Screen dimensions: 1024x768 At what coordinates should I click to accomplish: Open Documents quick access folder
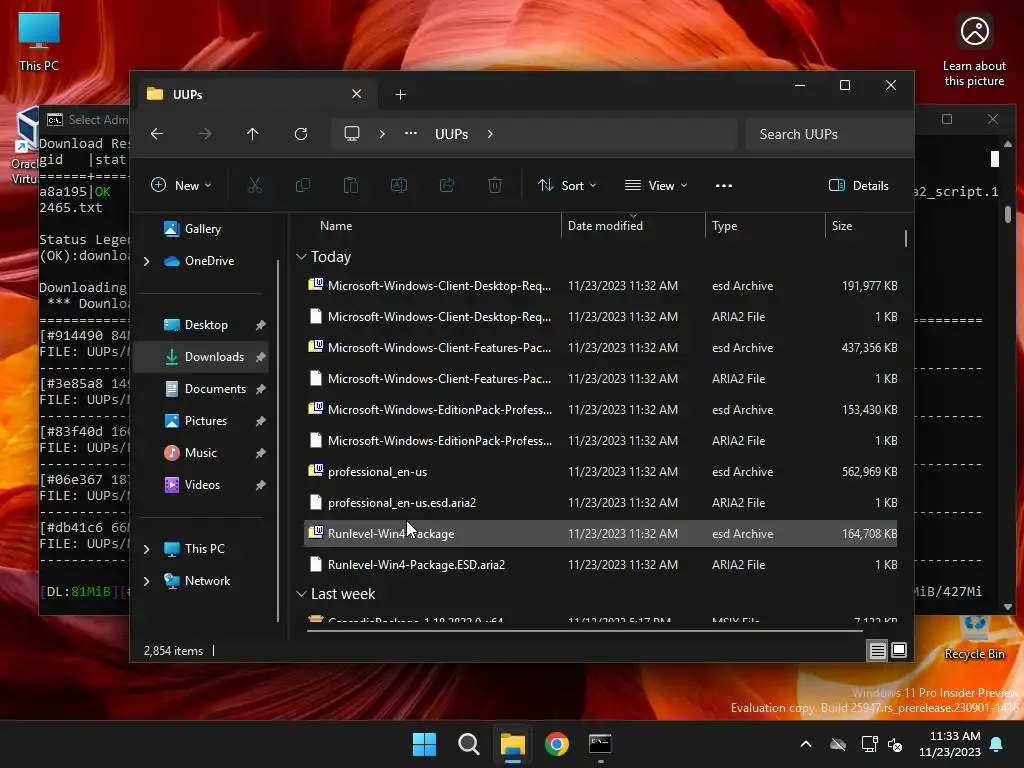(x=202, y=389)
